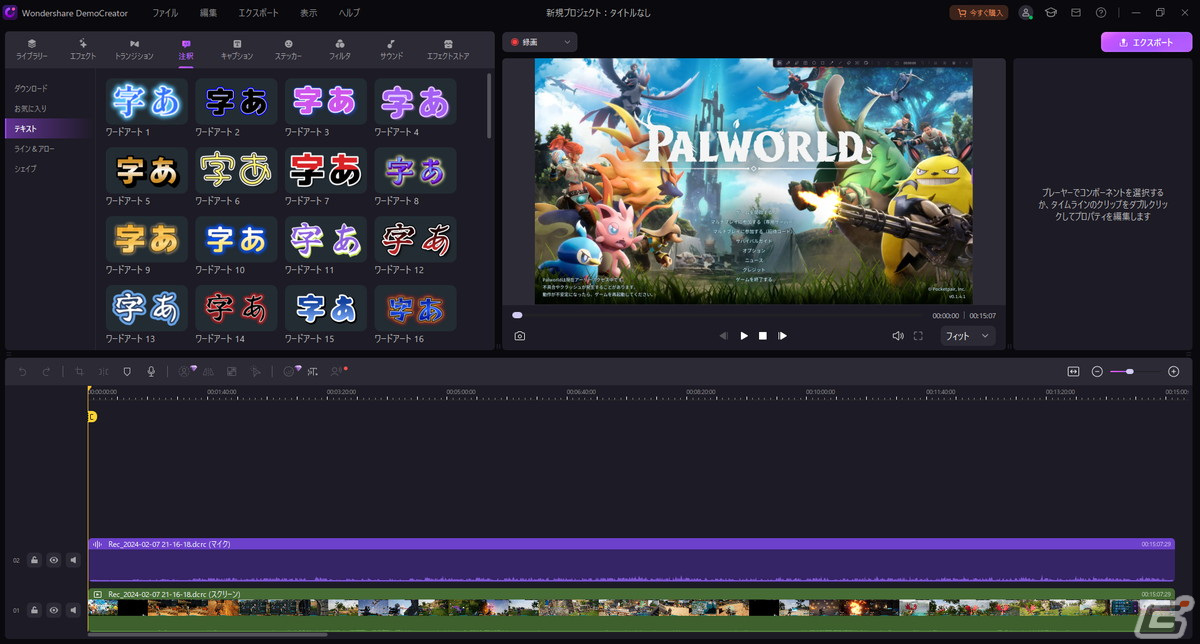Open the 表示 menu
The height and width of the screenshot is (644, 1200).
(309, 13)
